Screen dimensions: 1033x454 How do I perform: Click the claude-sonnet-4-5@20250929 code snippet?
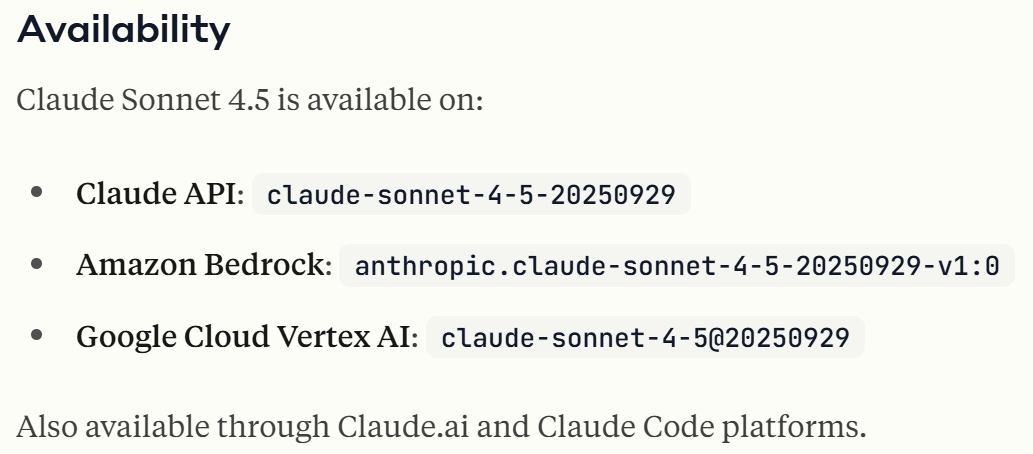coord(645,338)
